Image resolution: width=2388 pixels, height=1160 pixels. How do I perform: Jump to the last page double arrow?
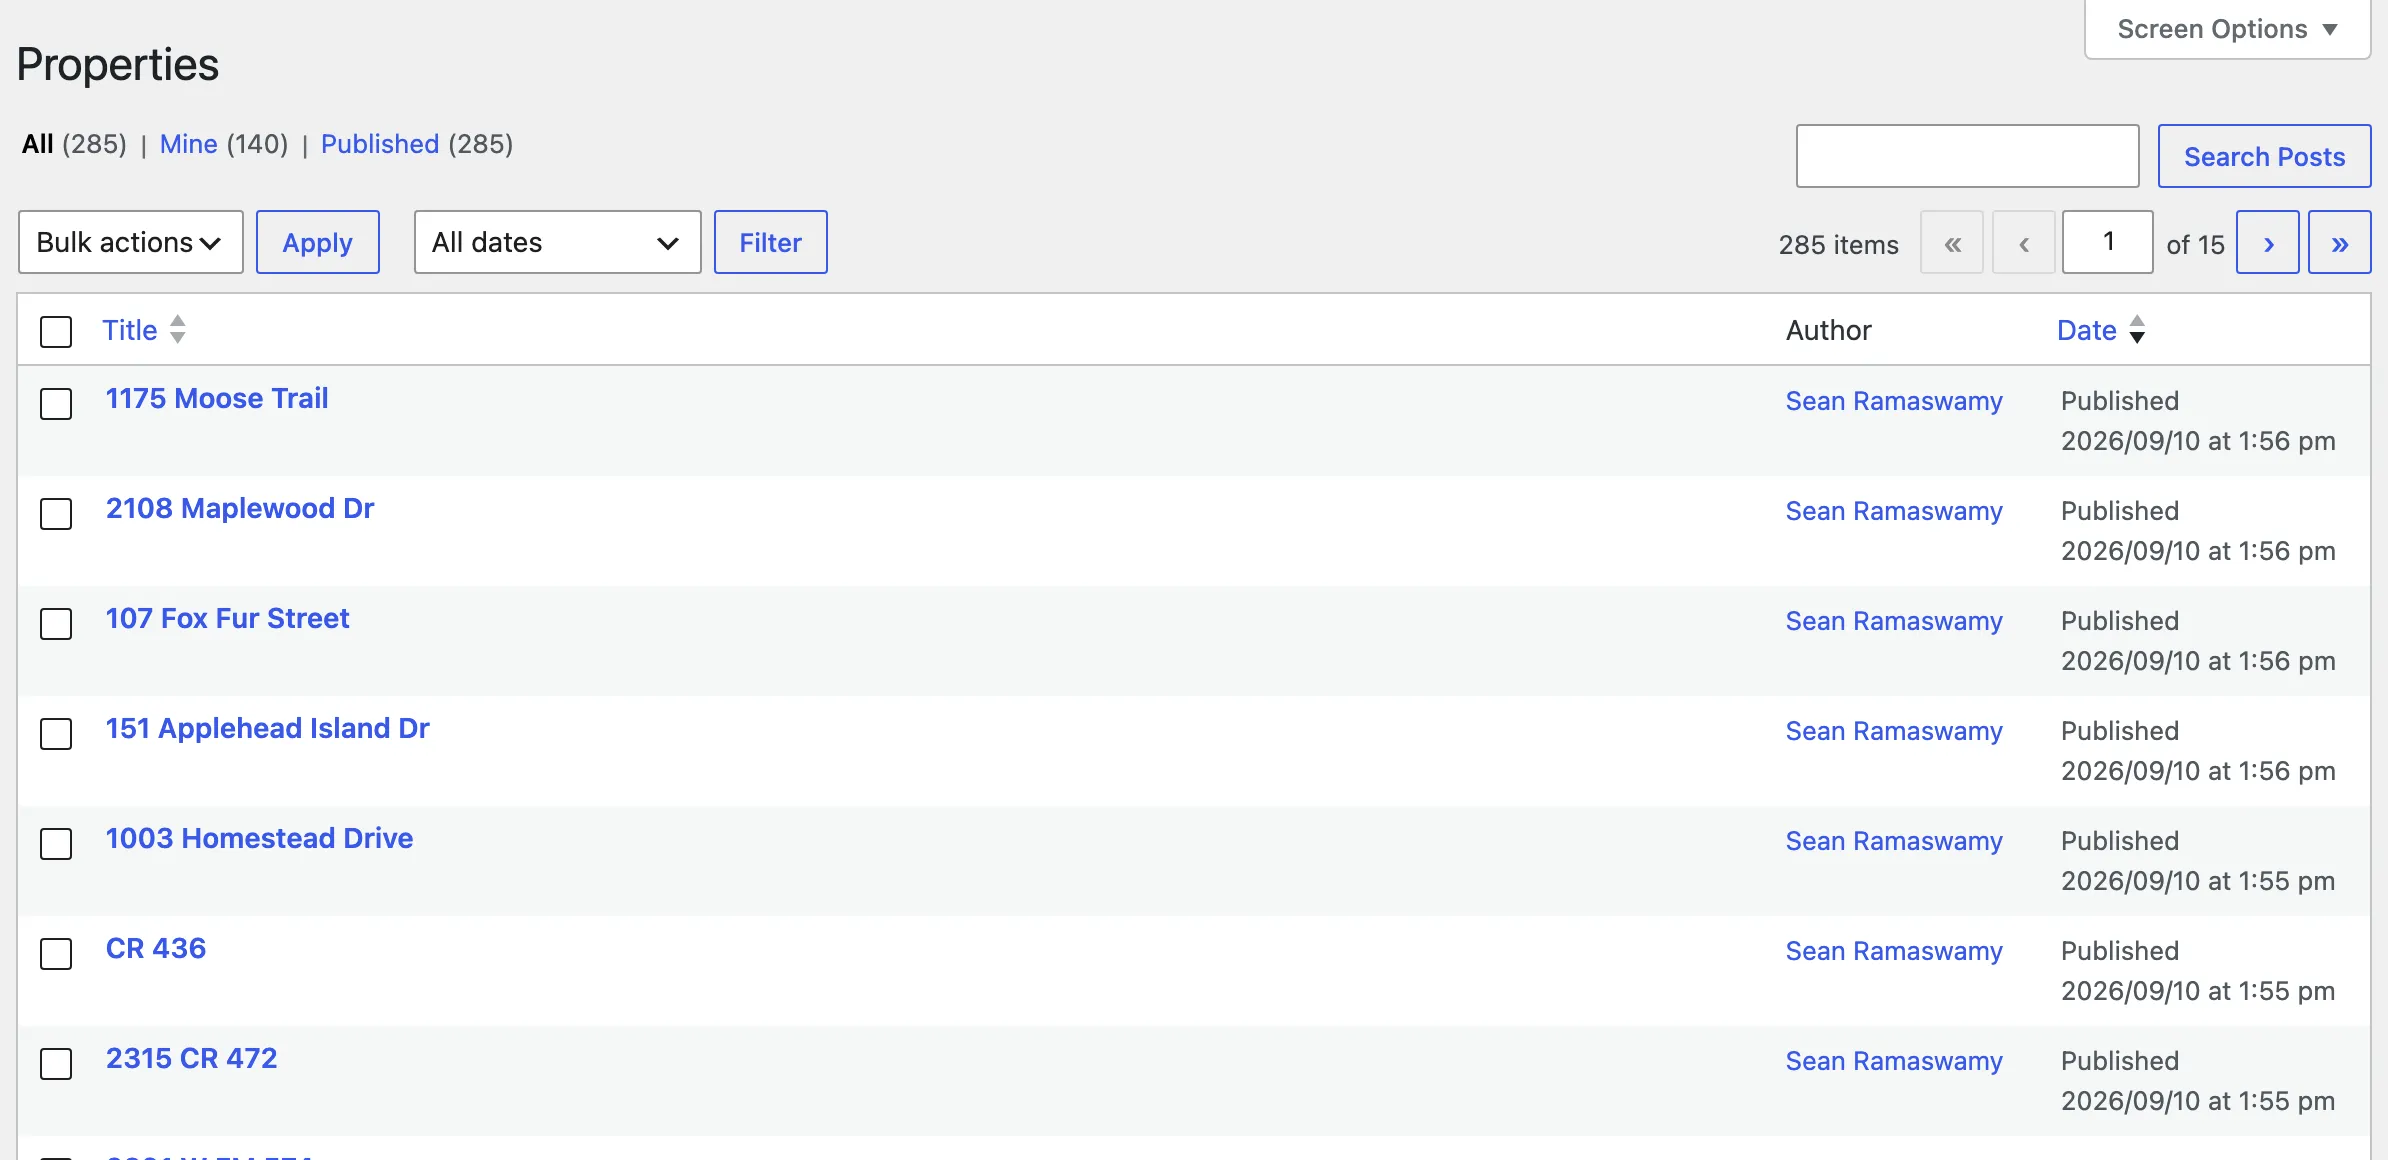[x=2339, y=242]
